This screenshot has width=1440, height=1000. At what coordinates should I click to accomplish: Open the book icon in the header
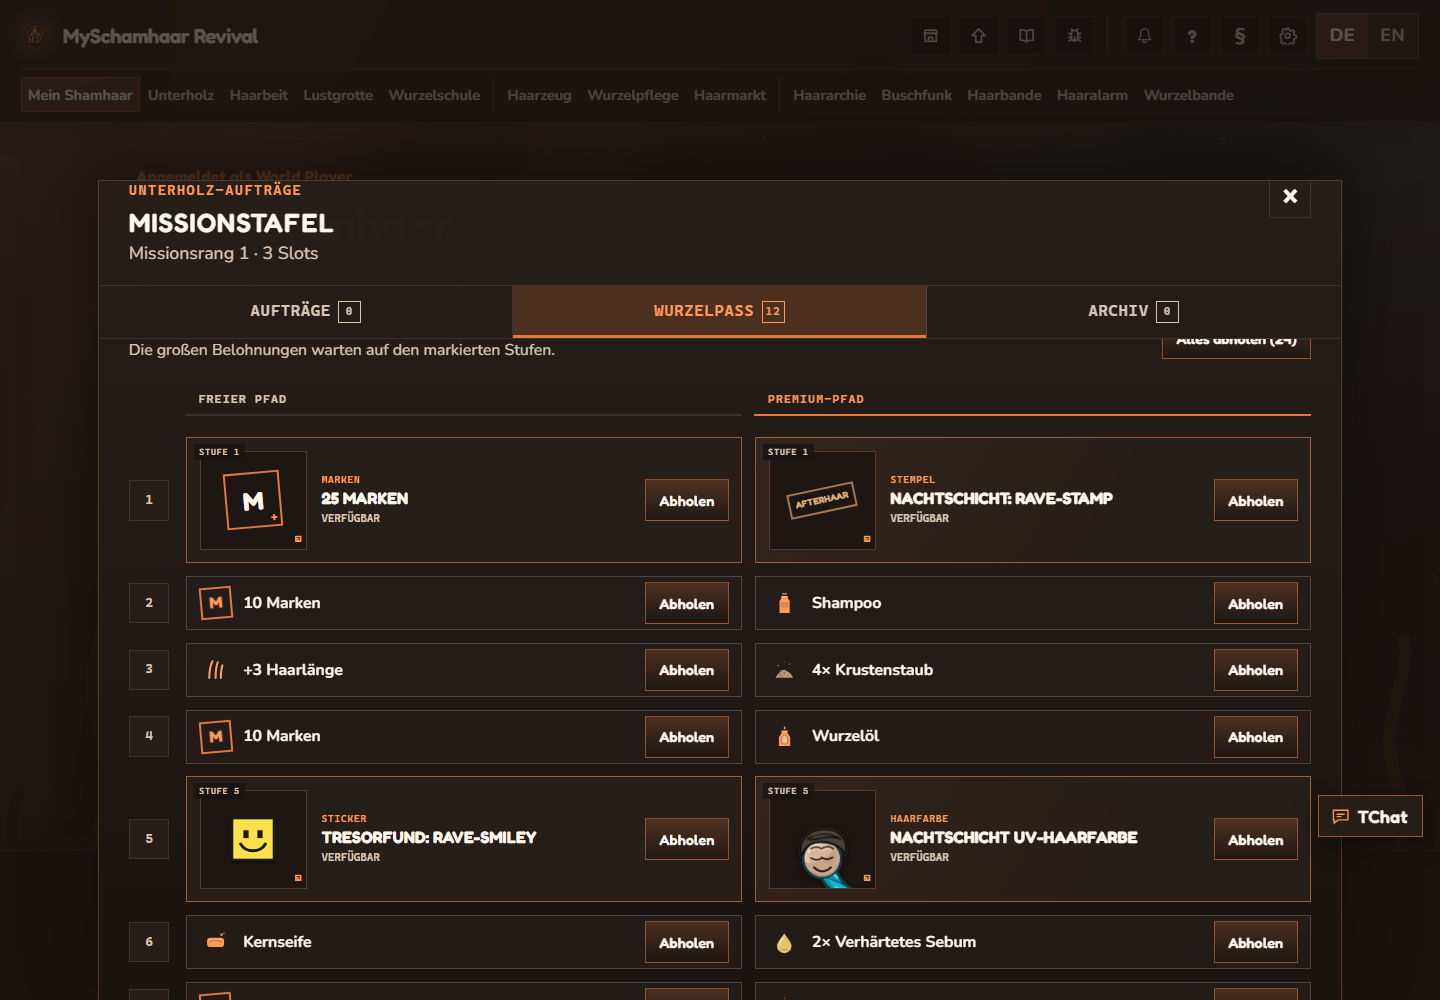tap(1026, 36)
